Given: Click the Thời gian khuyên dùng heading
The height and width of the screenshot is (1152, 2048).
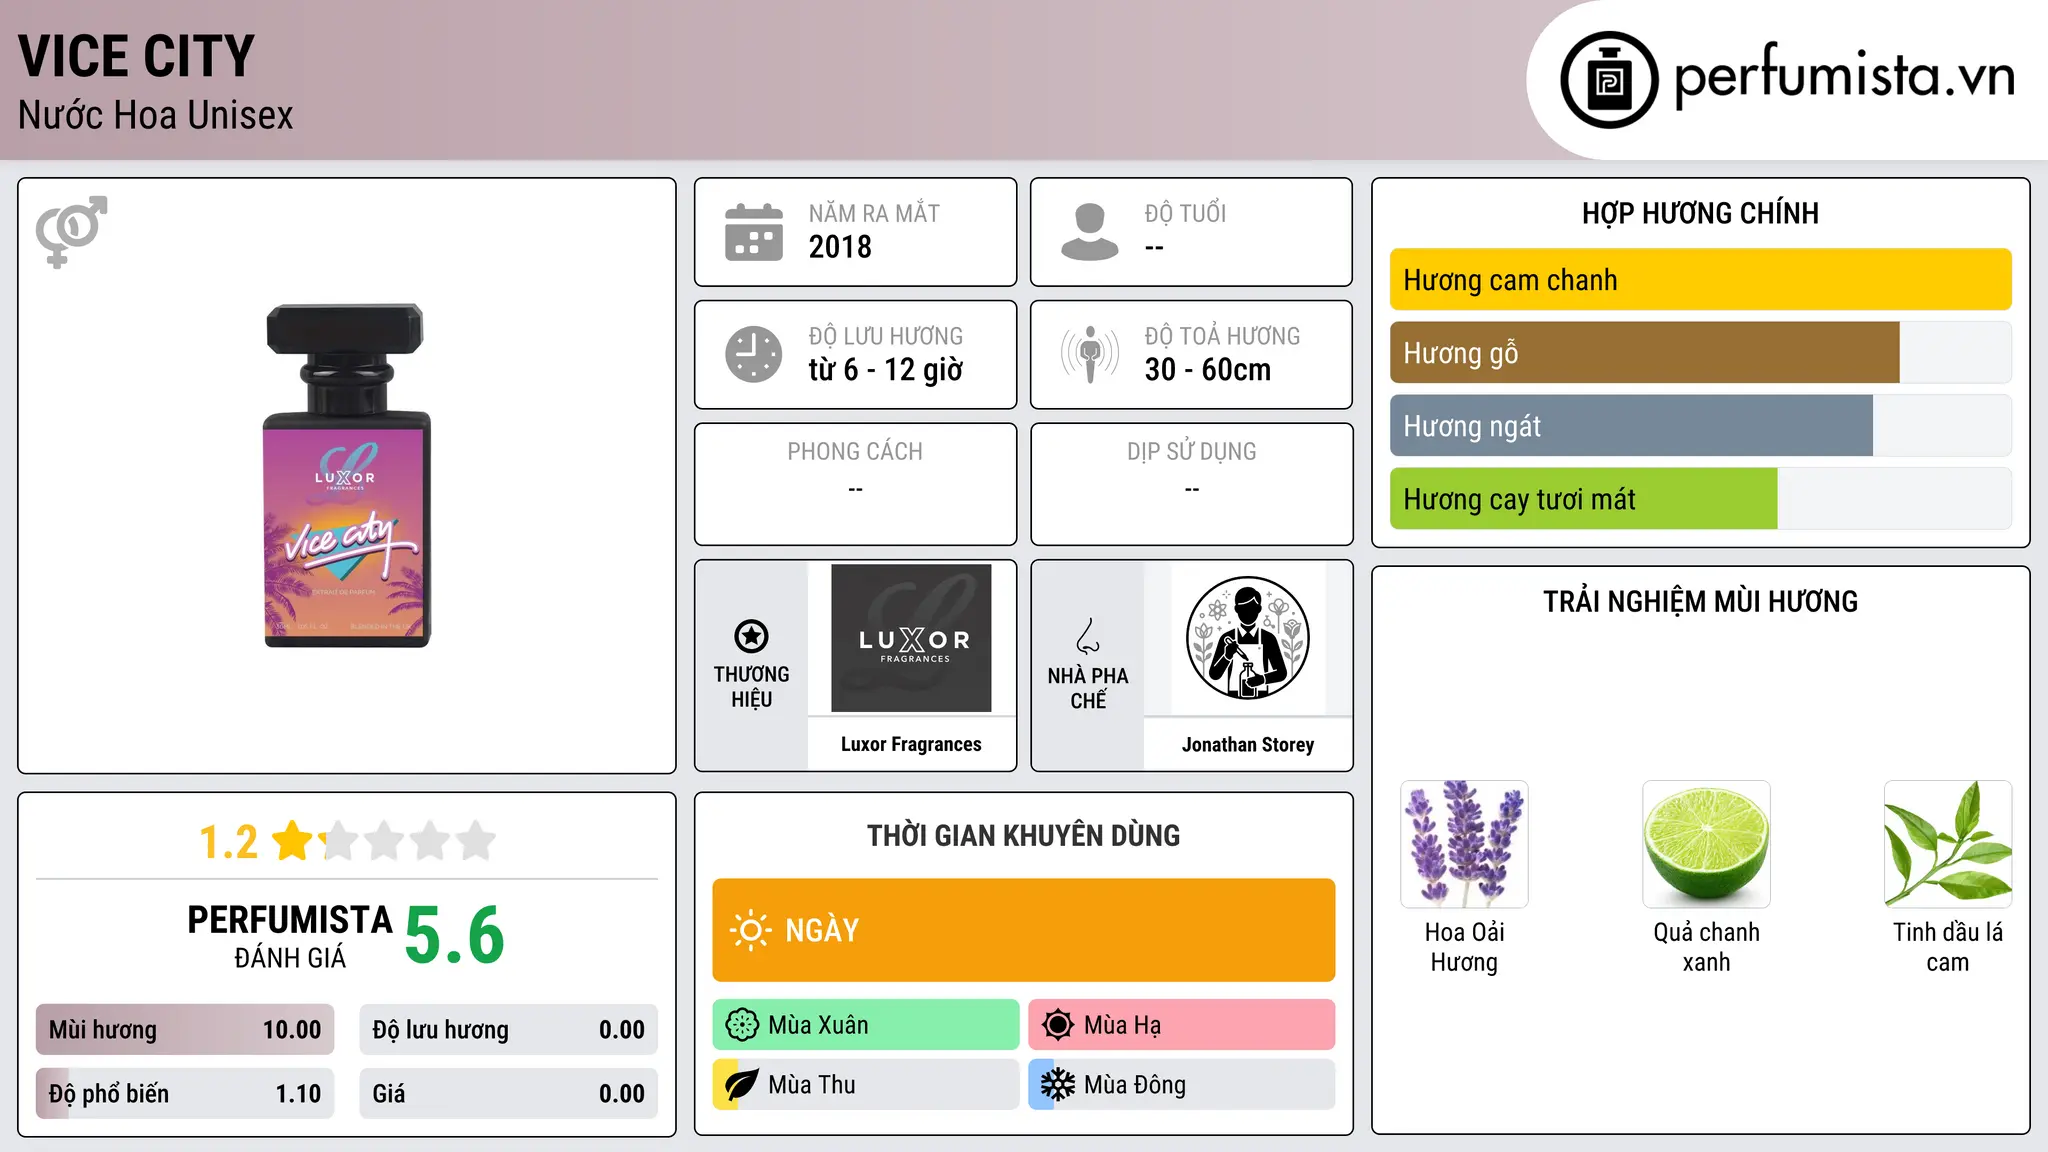Looking at the screenshot, I should tap(1024, 835).
